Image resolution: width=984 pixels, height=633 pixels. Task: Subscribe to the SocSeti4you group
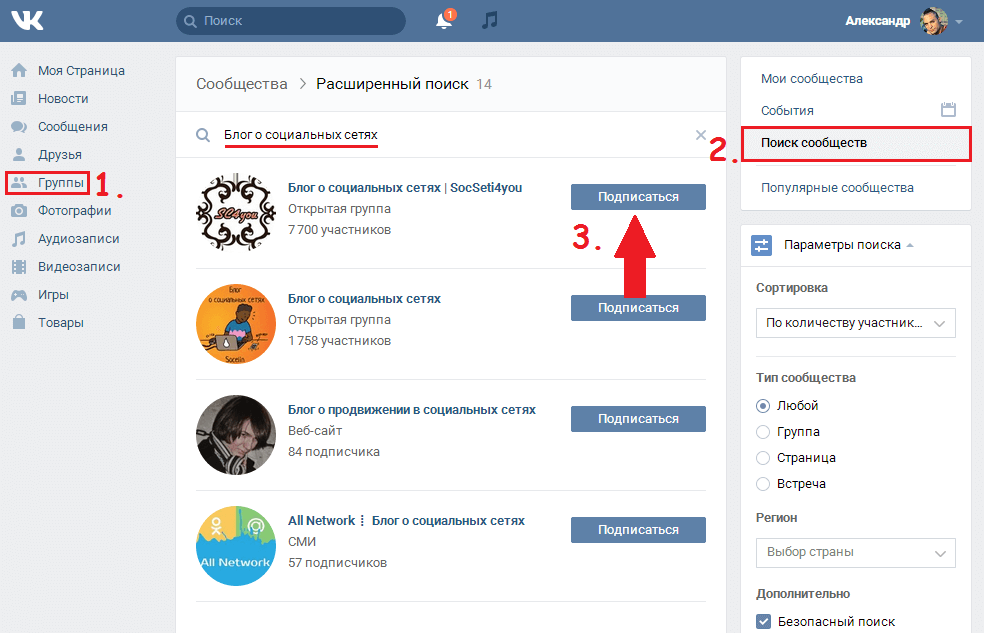coord(638,197)
